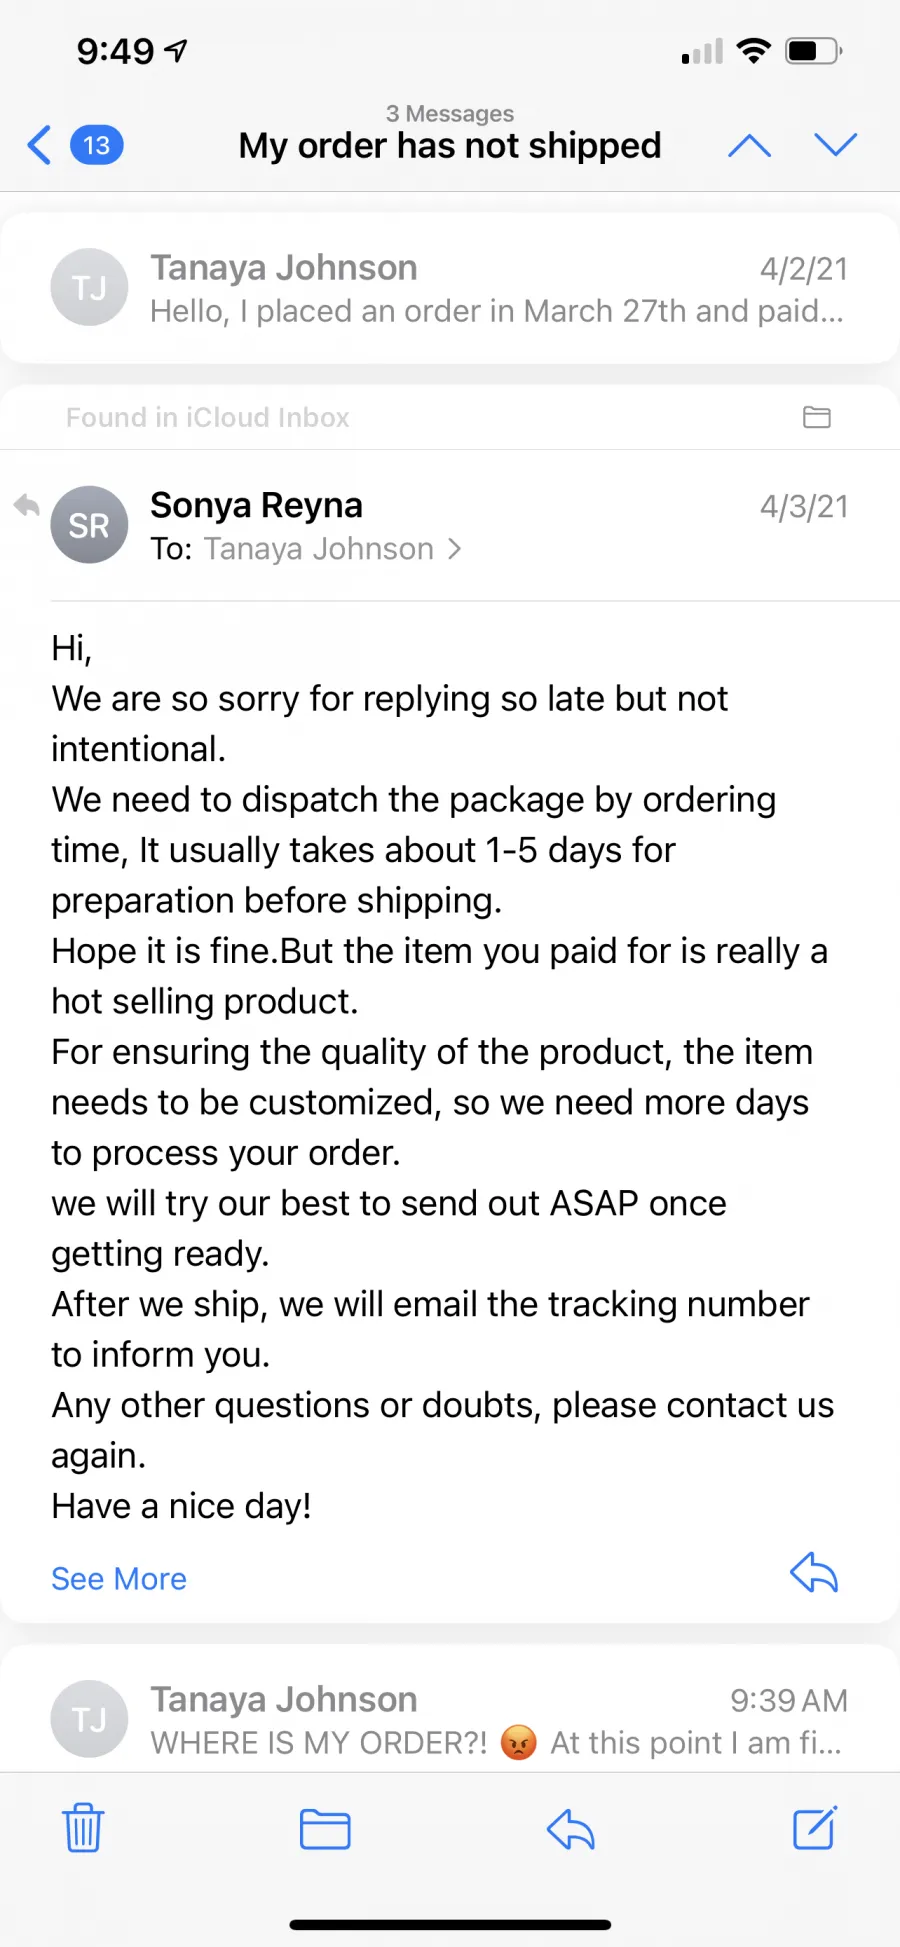
Task: Go to next message with down chevron
Action: click(x=836, y=145)
